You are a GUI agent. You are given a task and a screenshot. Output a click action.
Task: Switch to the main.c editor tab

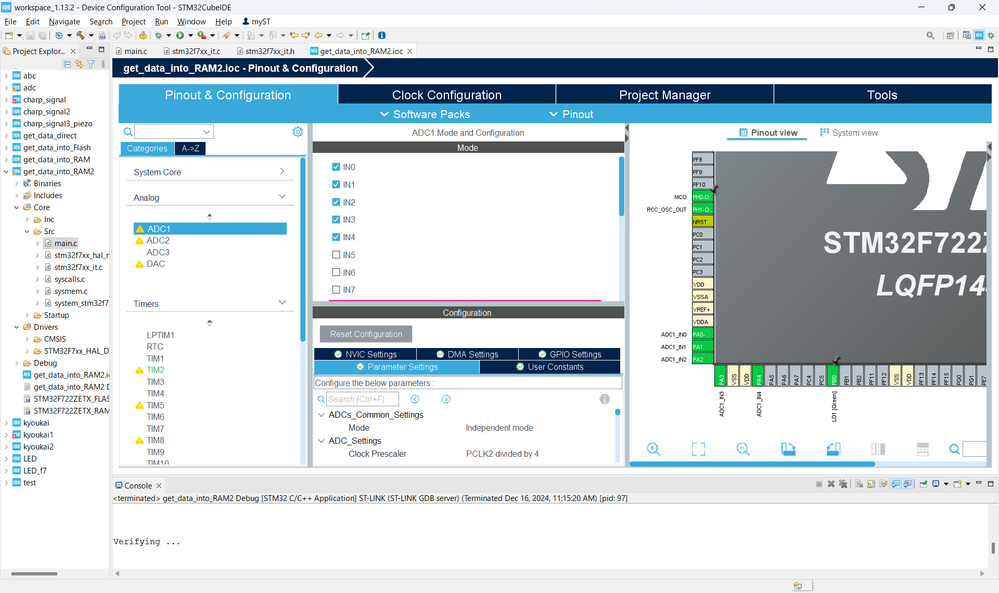pyautogui.click(x=131, y=51)
